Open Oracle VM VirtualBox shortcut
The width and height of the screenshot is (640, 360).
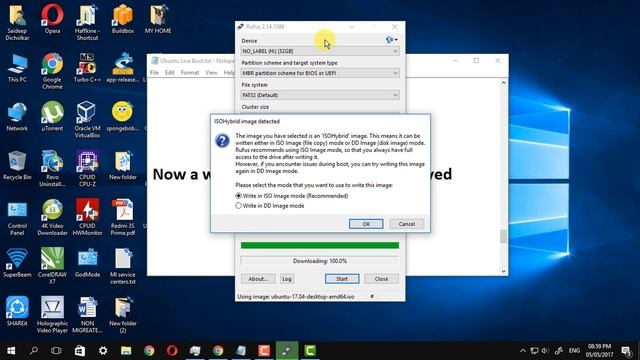pos(87,119)
